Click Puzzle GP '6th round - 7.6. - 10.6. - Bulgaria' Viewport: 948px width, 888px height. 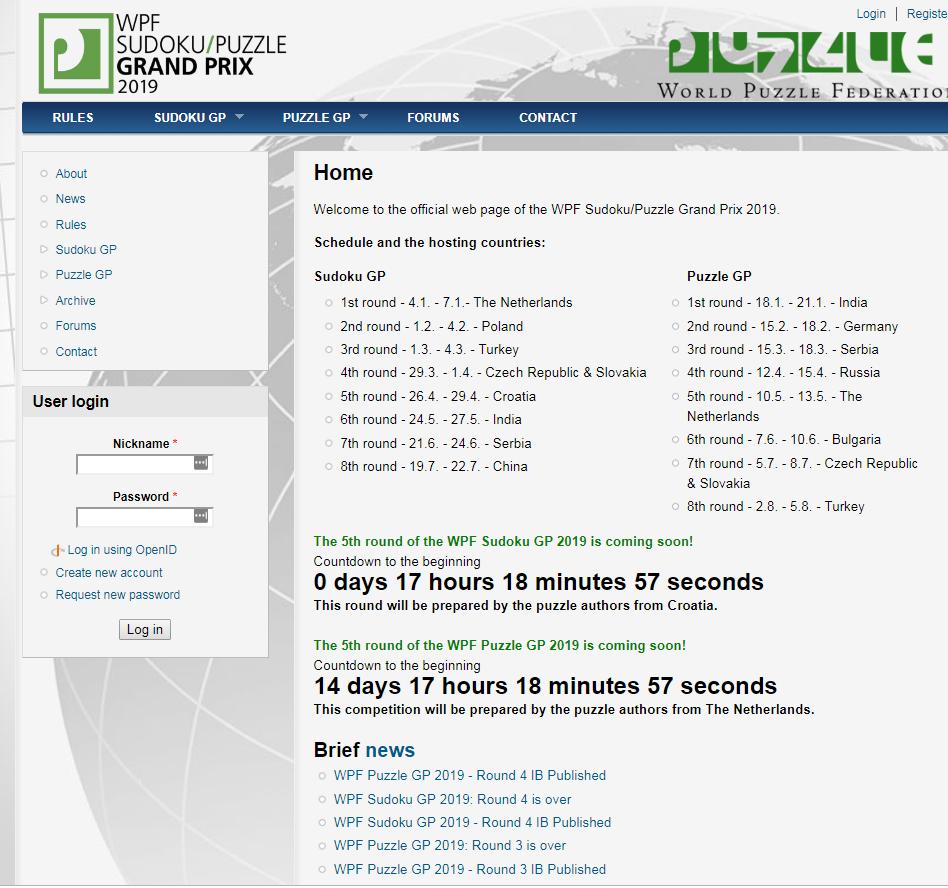784,439
